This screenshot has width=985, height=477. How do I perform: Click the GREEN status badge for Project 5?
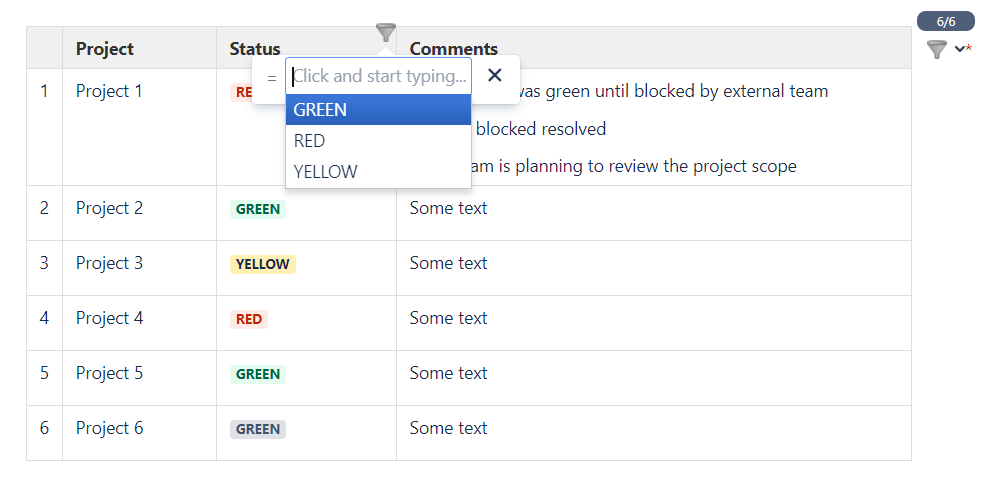[x=258, y=374]
